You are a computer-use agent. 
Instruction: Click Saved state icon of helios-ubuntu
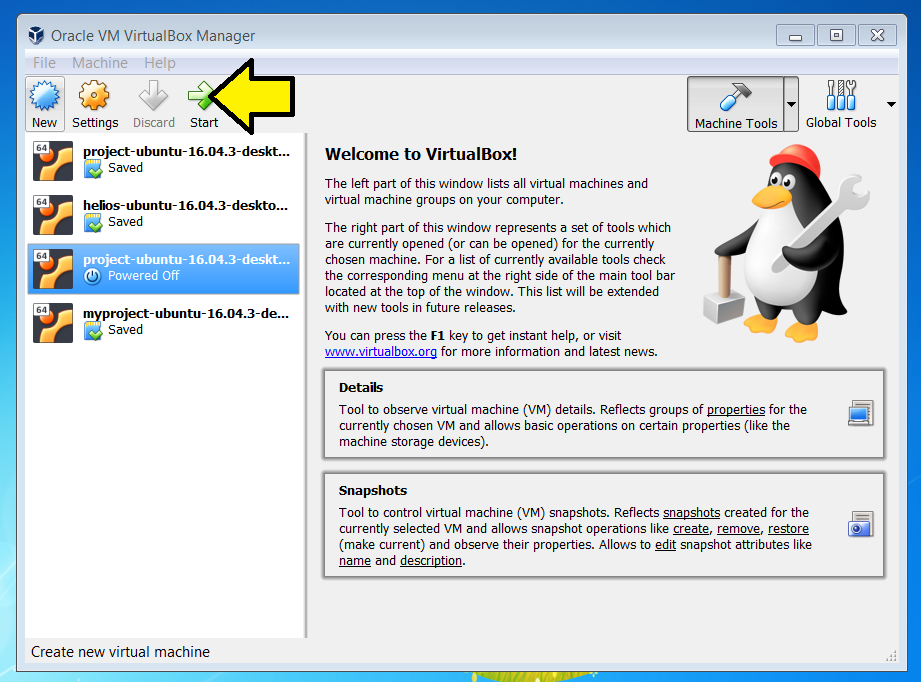click(x=93, y=223)
